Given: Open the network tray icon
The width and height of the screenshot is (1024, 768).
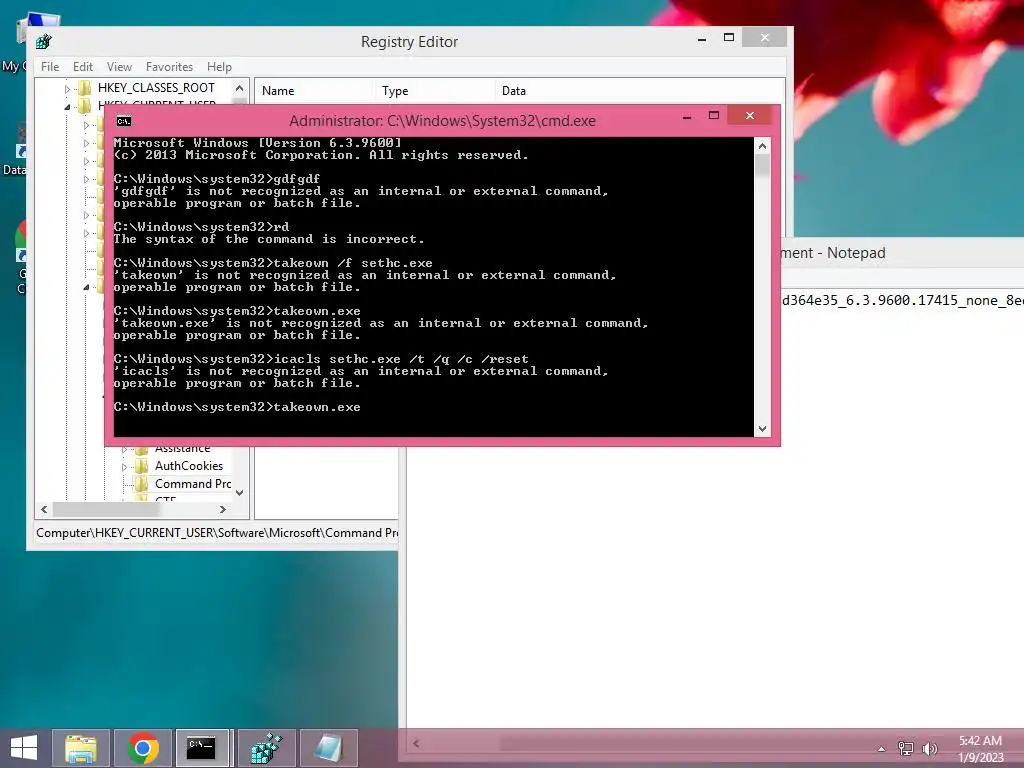Looking at the screenshot, I should click(x=905, y=748).
